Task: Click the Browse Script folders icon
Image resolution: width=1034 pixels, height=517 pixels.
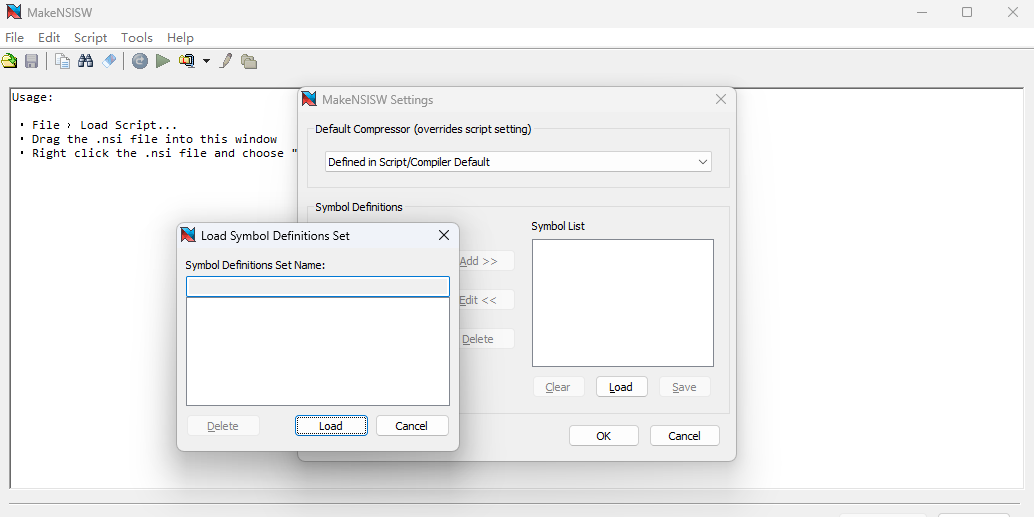Action: click(249, 61)
